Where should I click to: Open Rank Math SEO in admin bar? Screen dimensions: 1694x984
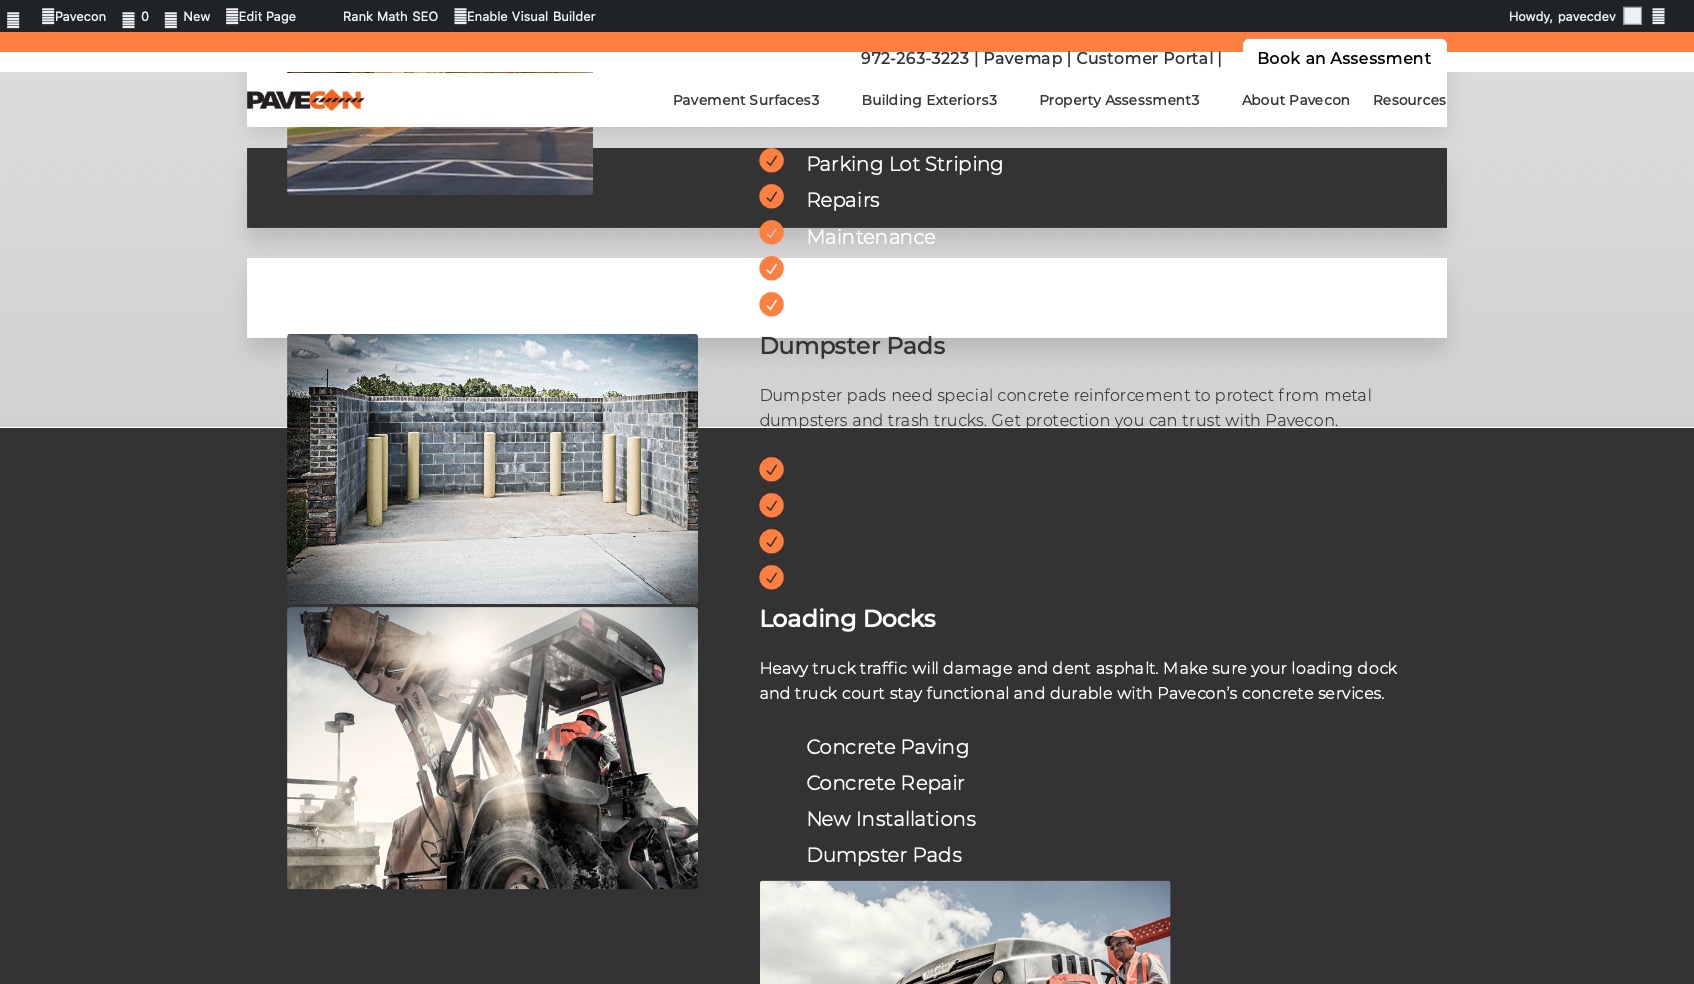point(390,17)
